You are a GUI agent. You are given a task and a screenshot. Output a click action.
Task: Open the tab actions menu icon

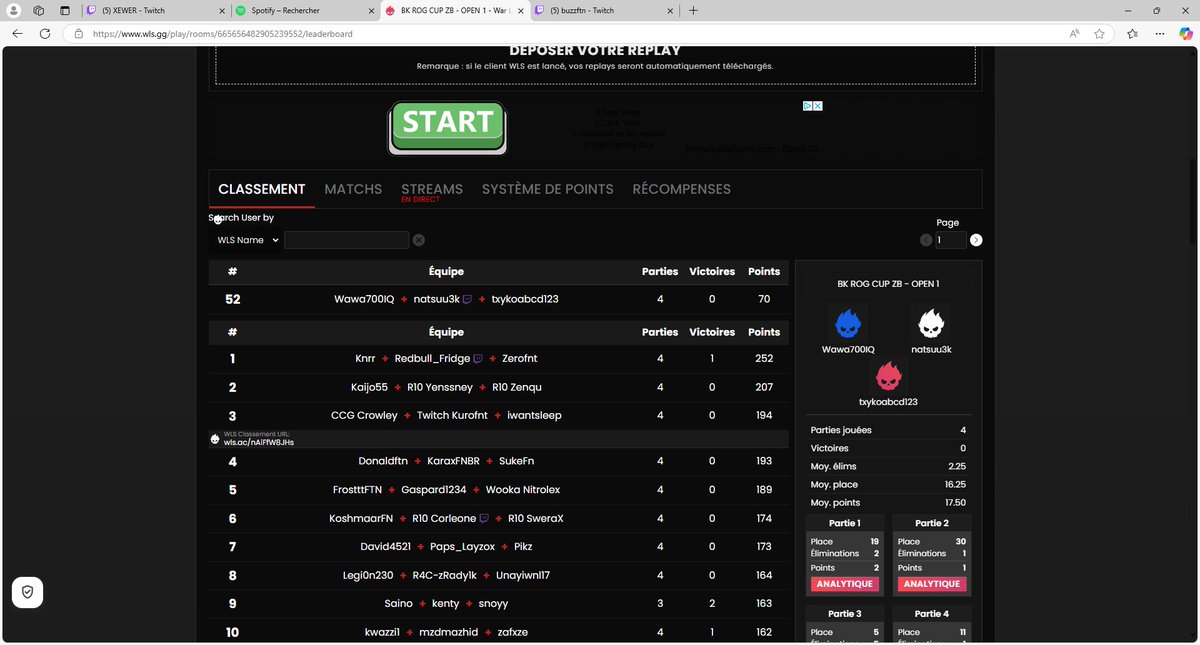64,10
